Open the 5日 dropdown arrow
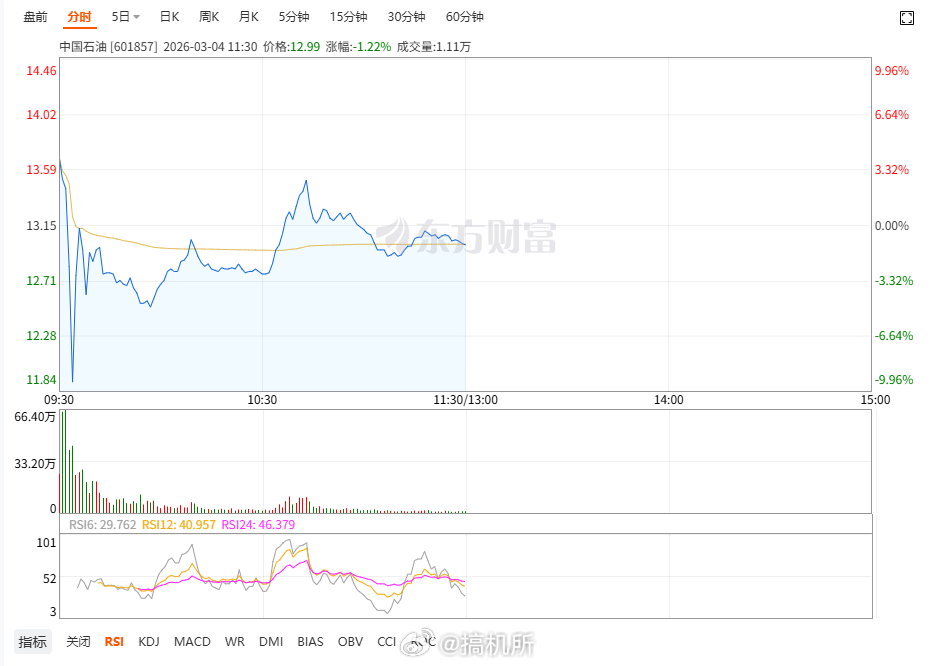 [136, 17]
